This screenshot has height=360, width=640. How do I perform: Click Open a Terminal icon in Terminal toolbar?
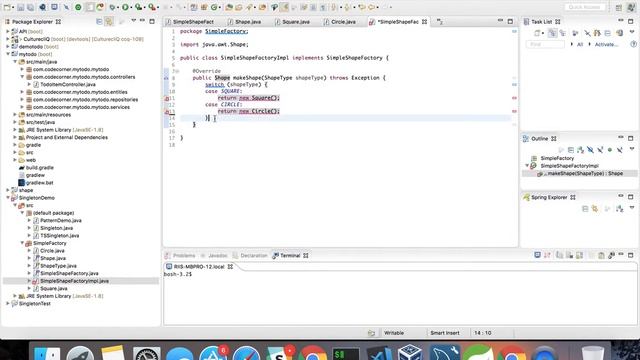(x=537, y=255)
